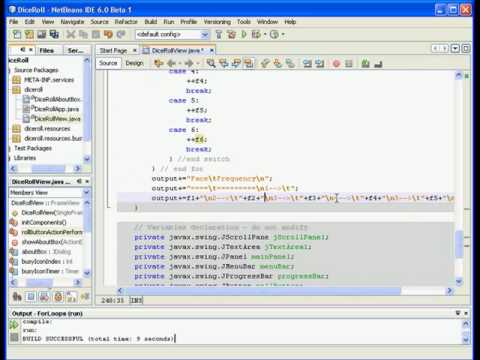The width and height of the screenshot is (480, 360).
Task: Click the Shift Line Left icon
Action: click(307, 63)
